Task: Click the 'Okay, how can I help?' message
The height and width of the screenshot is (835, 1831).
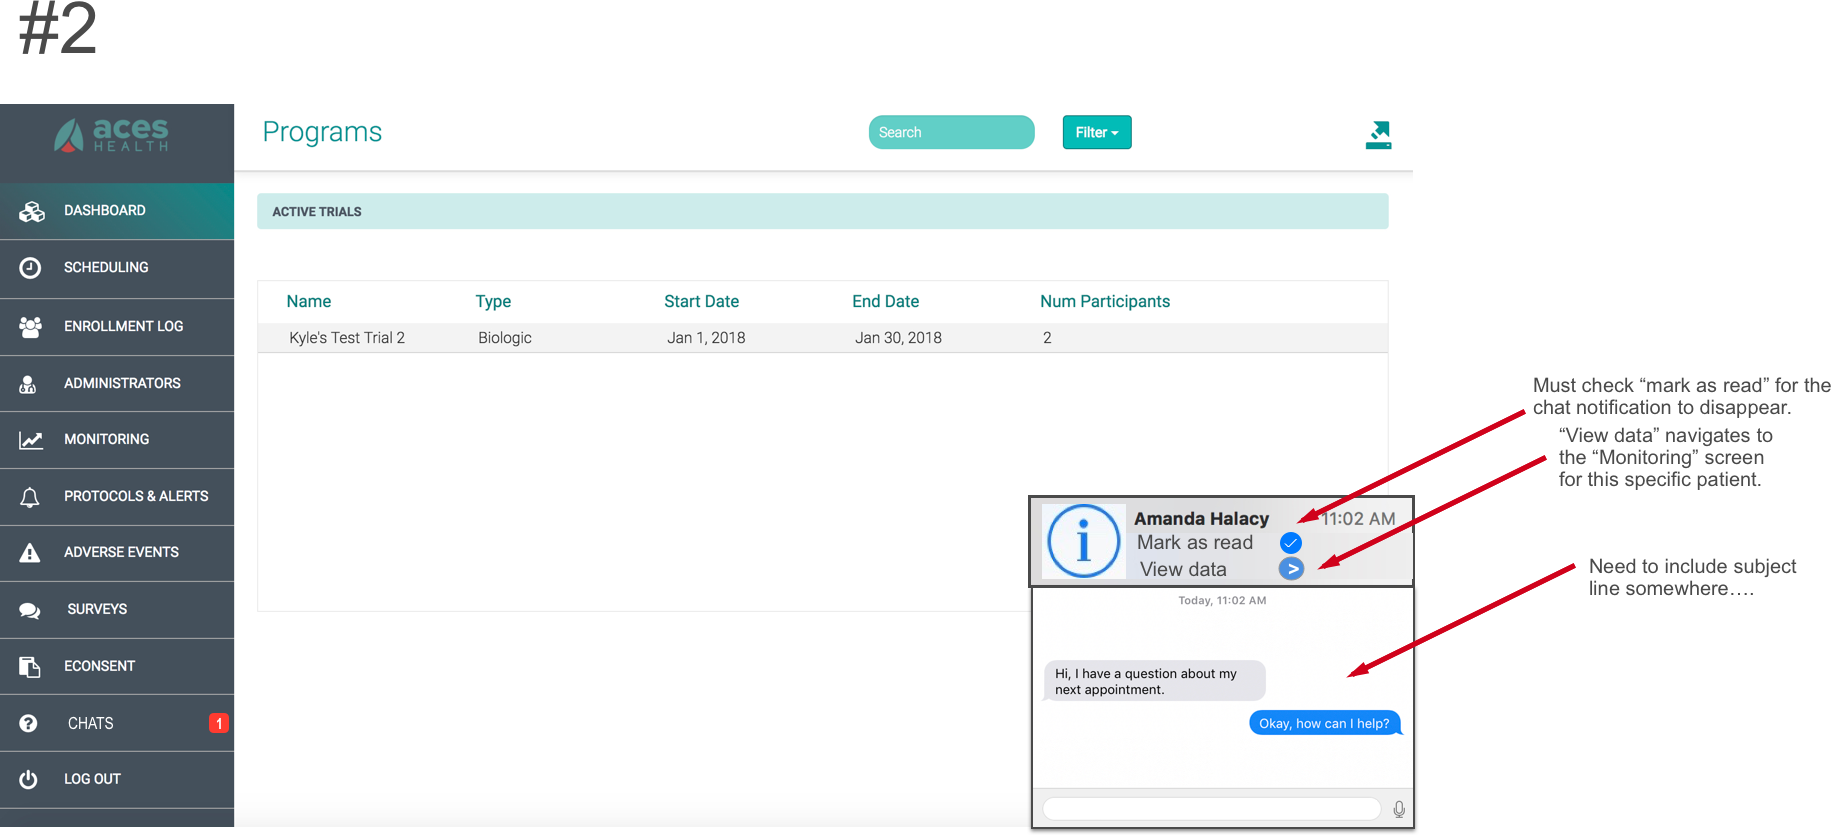Action: tap(1324, 724)
